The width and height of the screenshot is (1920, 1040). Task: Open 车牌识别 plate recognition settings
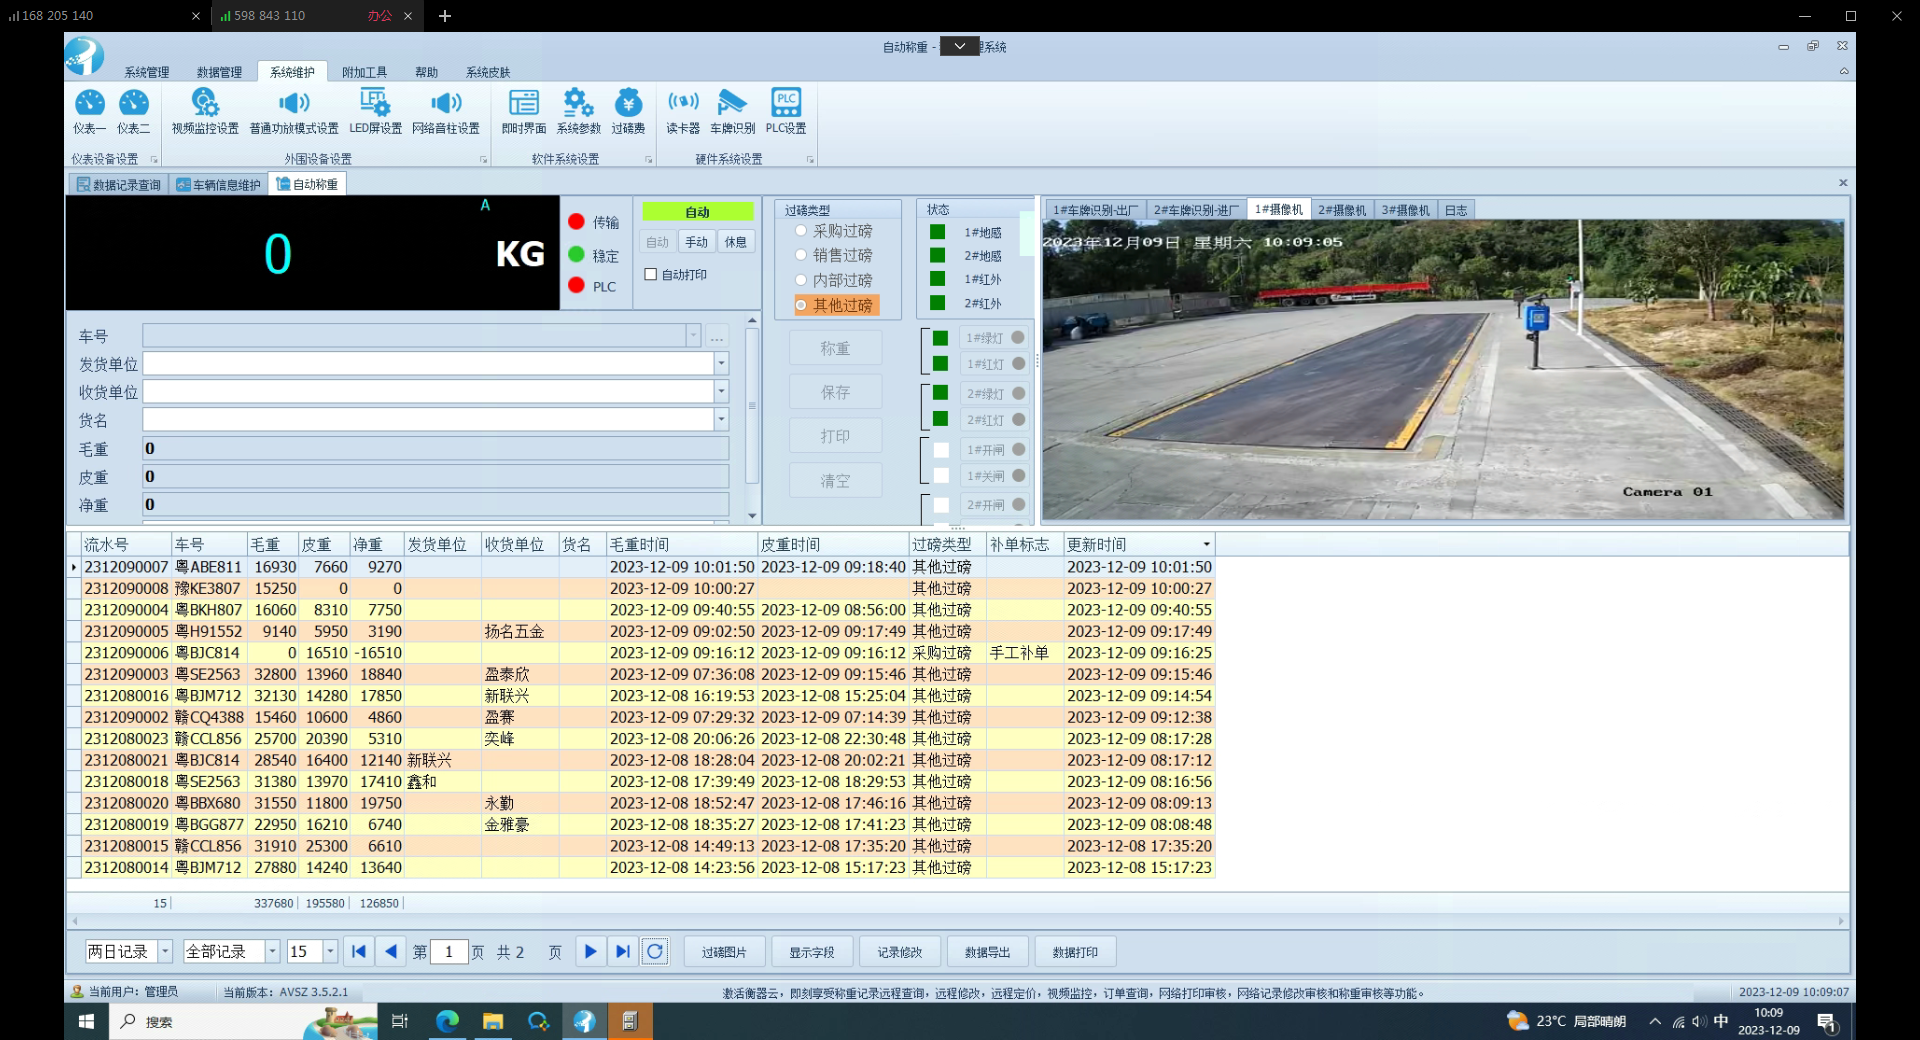(x=732, y=111)
